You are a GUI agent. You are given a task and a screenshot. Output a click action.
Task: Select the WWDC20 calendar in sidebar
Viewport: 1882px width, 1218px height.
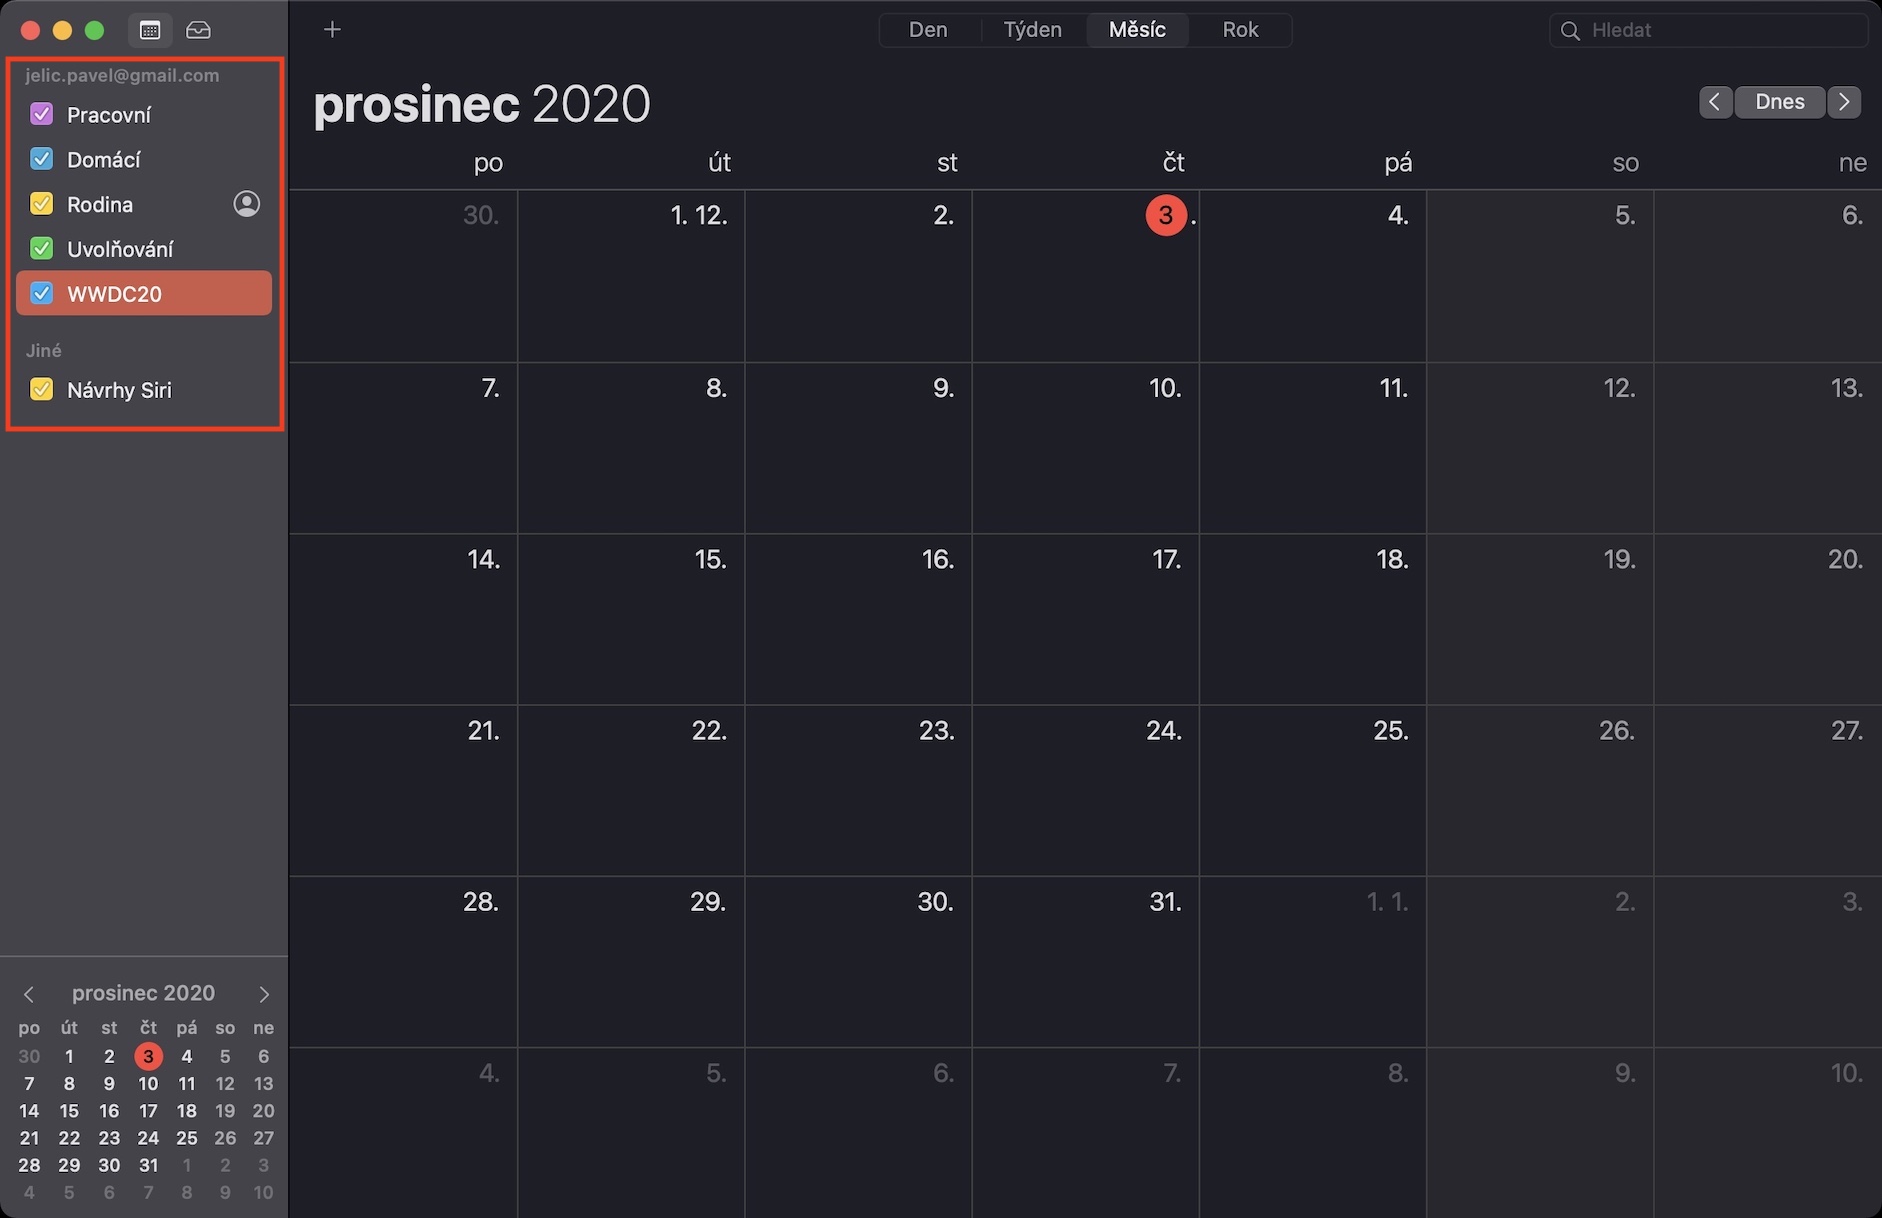pyautogui.click(x=150, y=294)
